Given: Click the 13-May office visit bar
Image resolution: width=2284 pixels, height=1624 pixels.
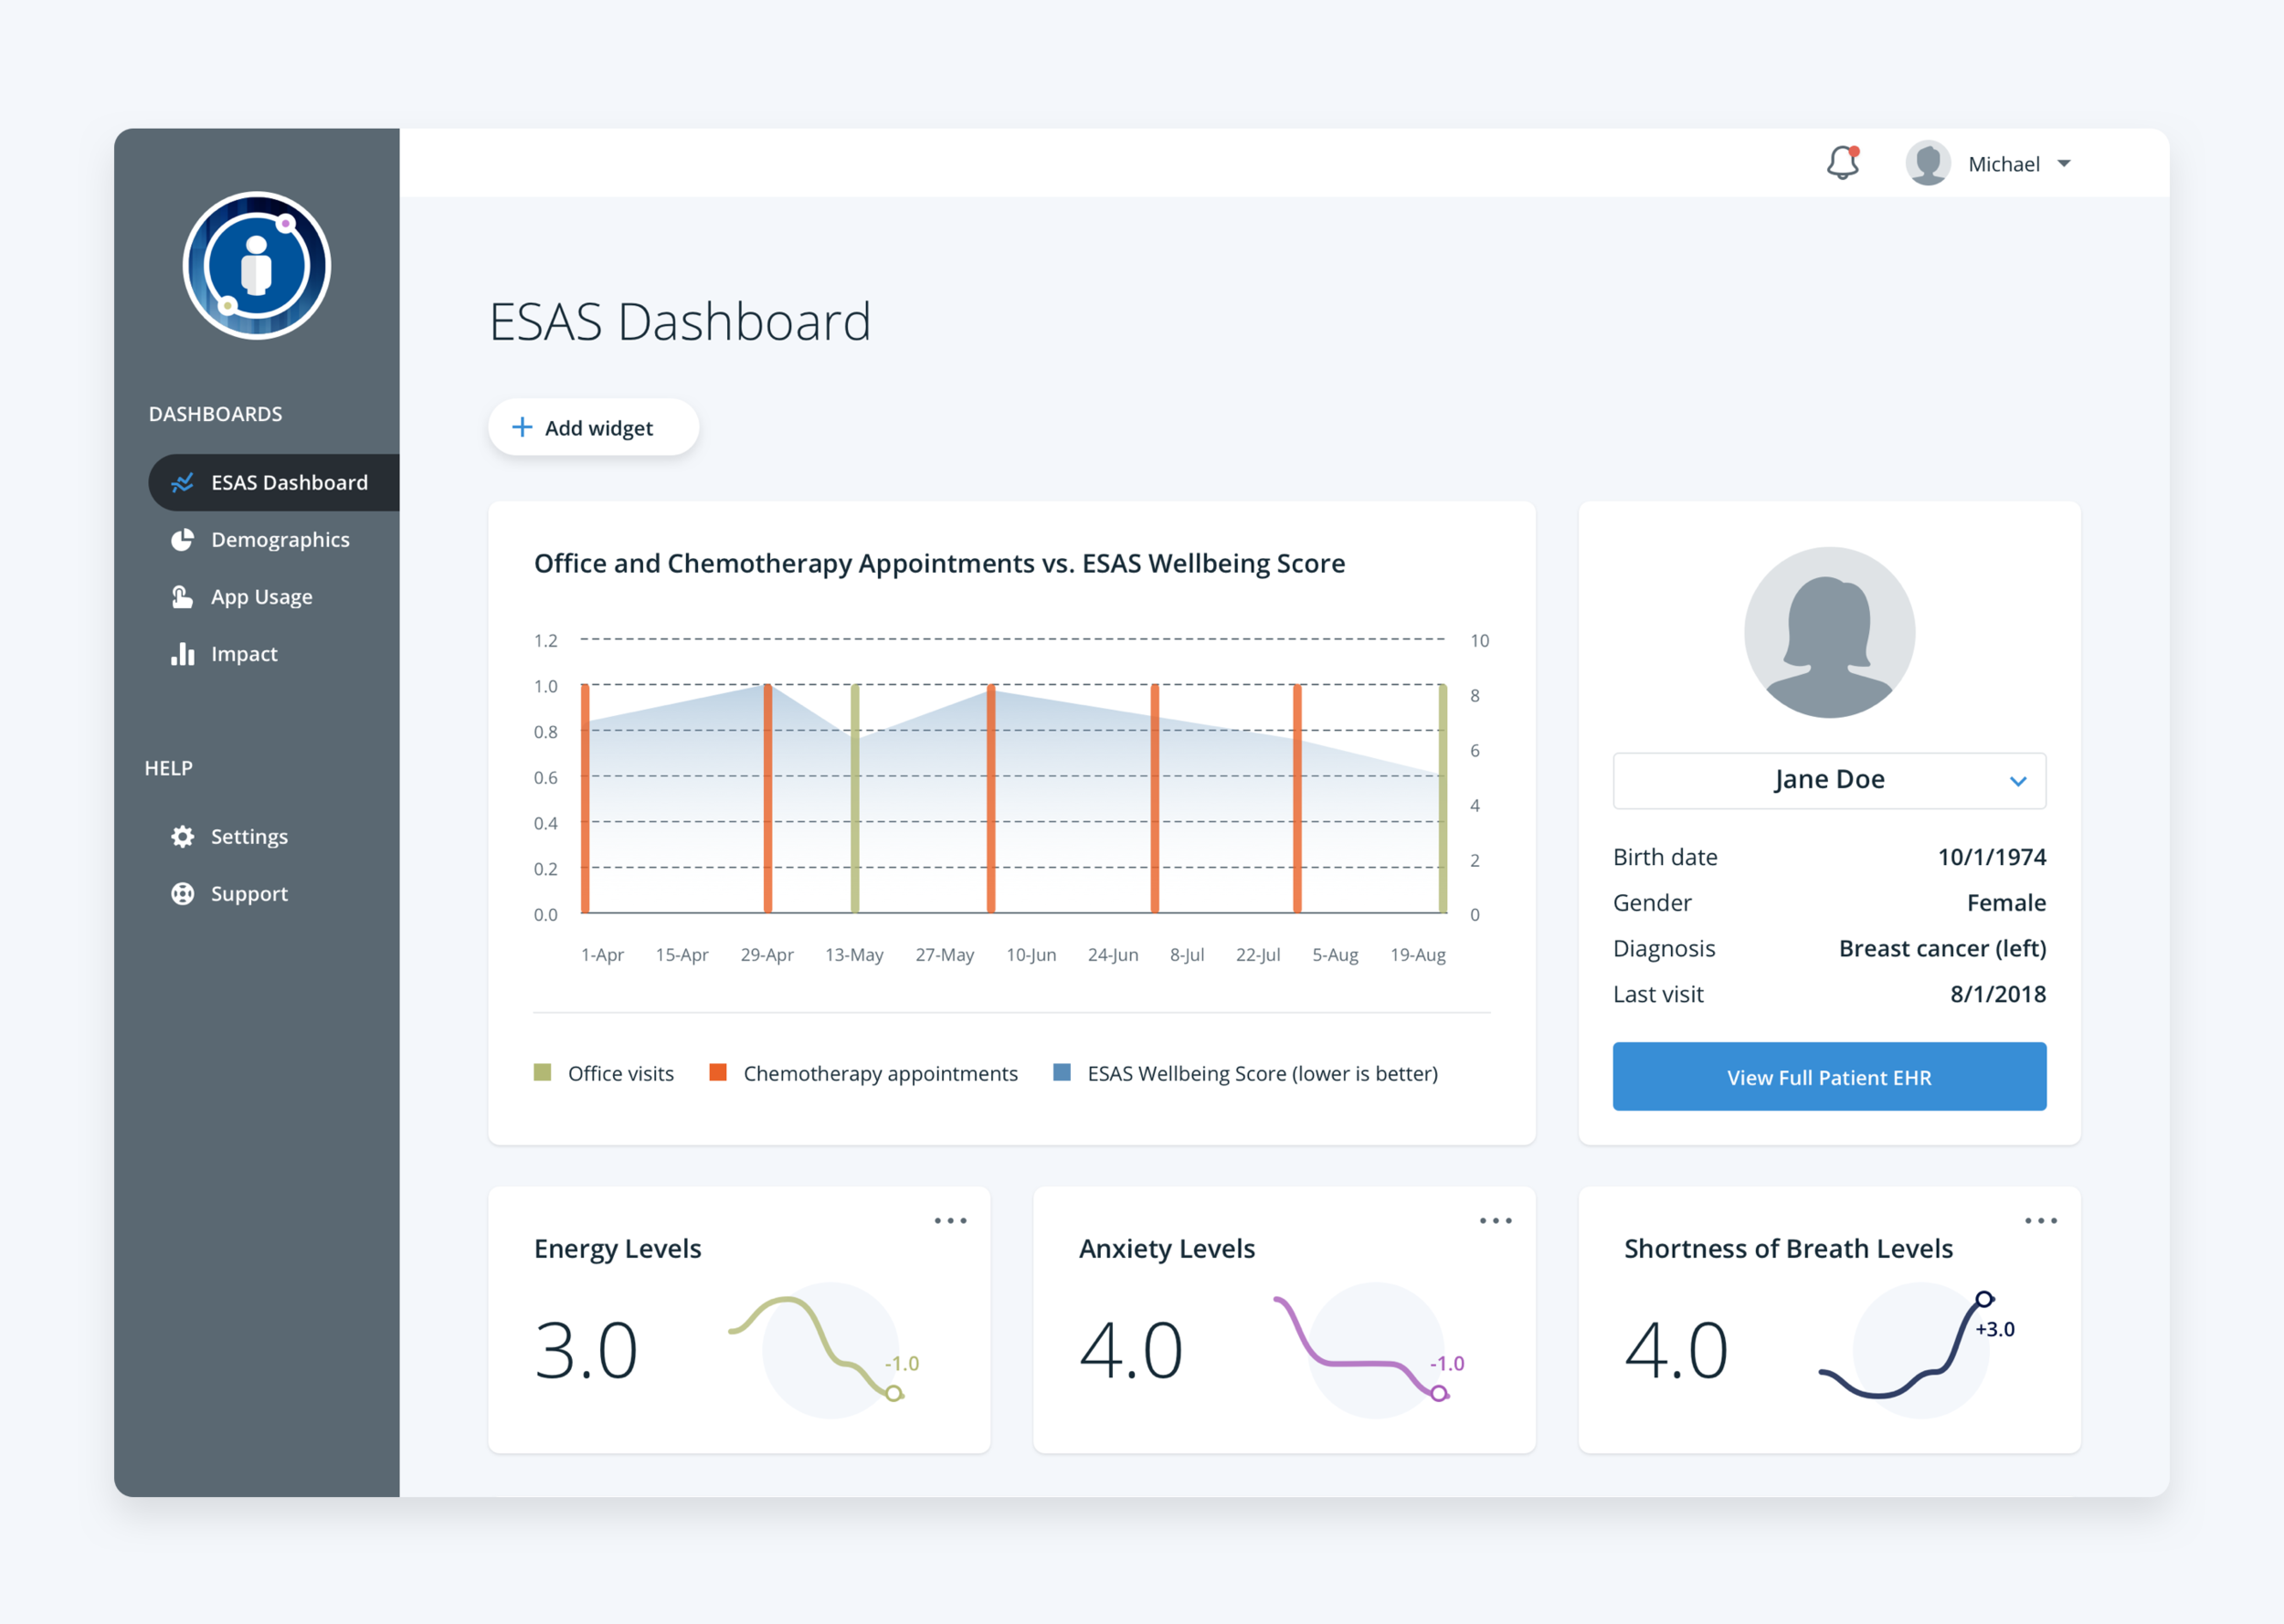Looking at the screenshot, I should (855, 798).
